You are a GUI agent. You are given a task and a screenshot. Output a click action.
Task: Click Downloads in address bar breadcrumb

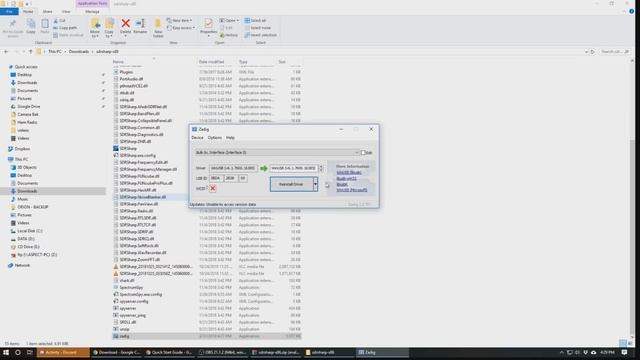coord(79,52)
